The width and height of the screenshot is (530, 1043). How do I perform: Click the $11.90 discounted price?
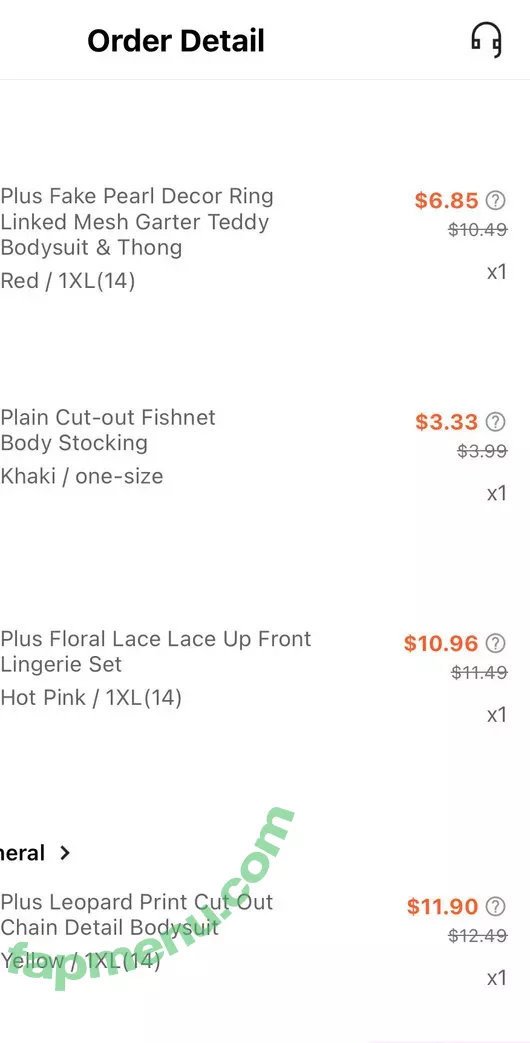coord(442,907)
